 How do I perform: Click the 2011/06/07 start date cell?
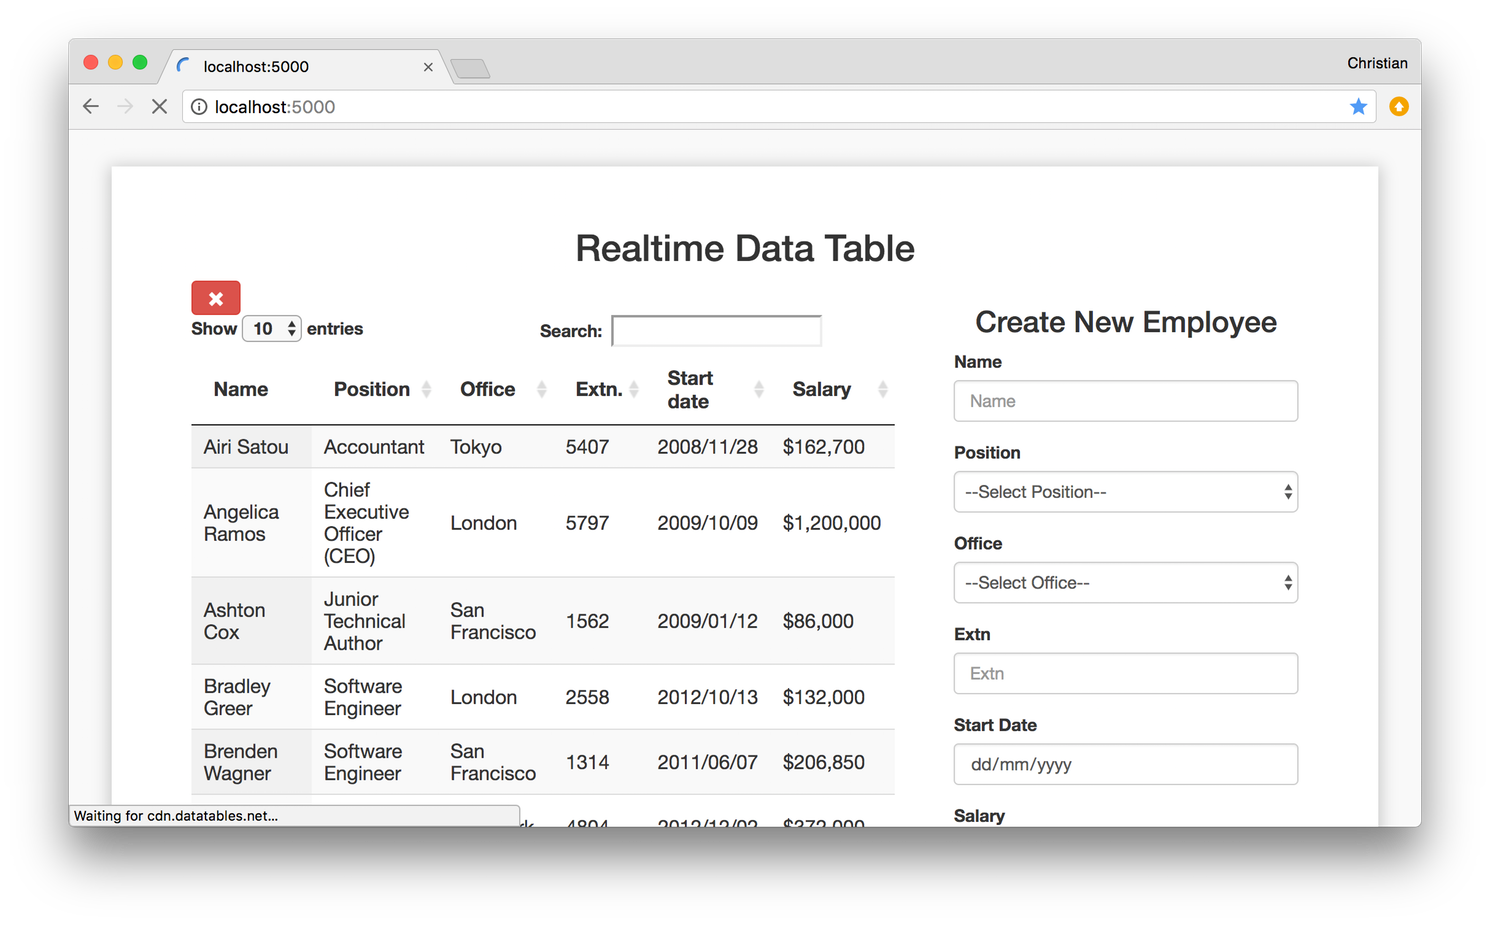708,762
